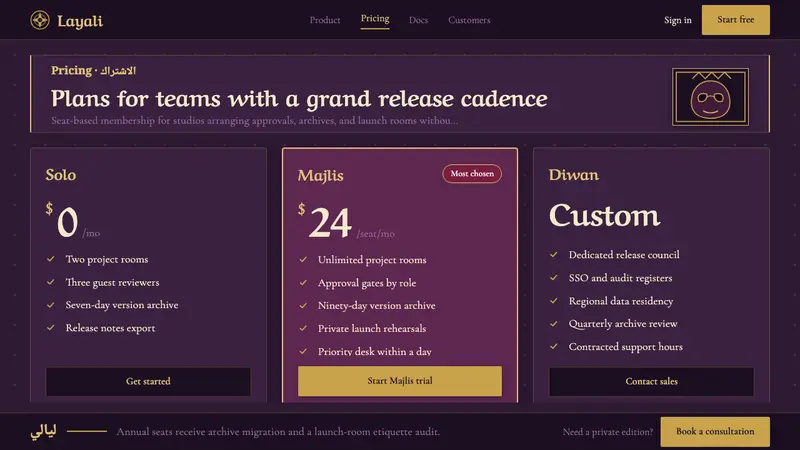
Task: Click the Start free button
Action: coord(736,20)
